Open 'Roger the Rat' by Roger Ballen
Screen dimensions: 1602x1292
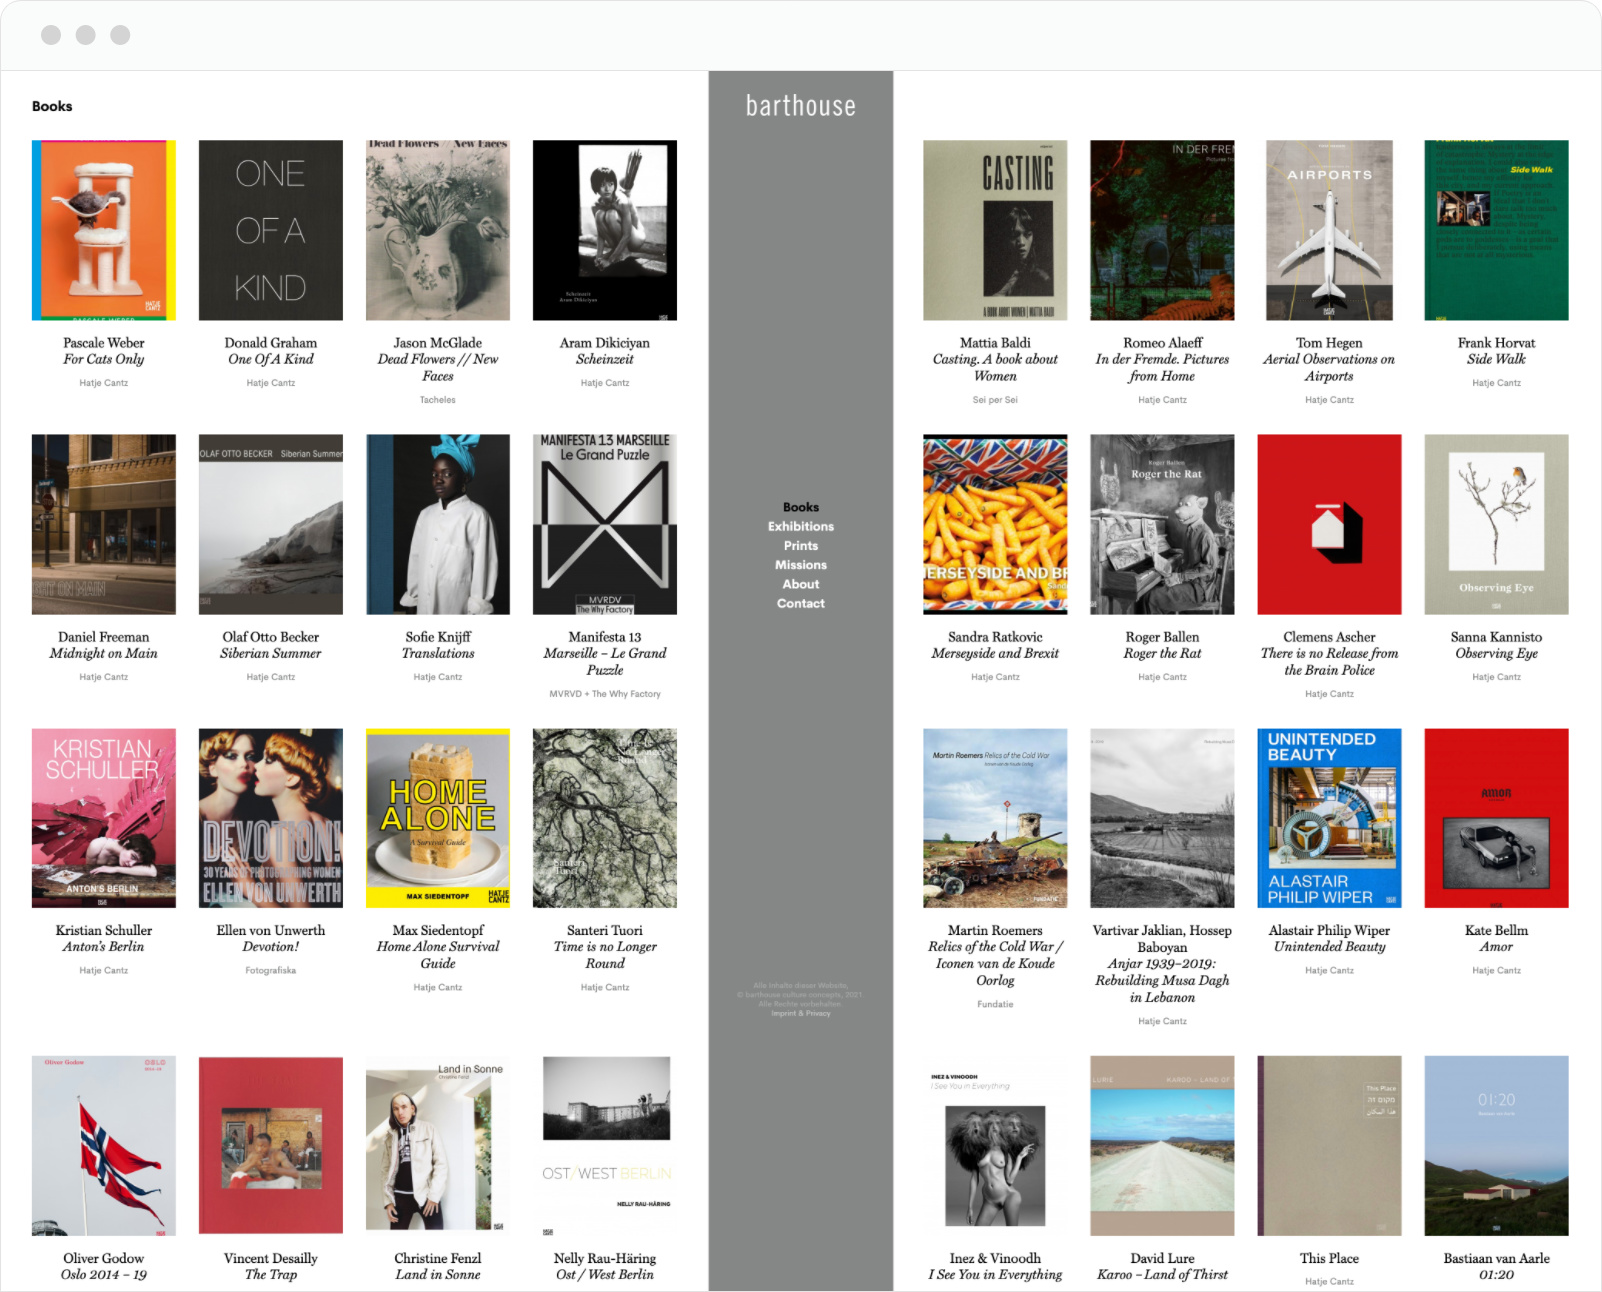click(1162, 523)
